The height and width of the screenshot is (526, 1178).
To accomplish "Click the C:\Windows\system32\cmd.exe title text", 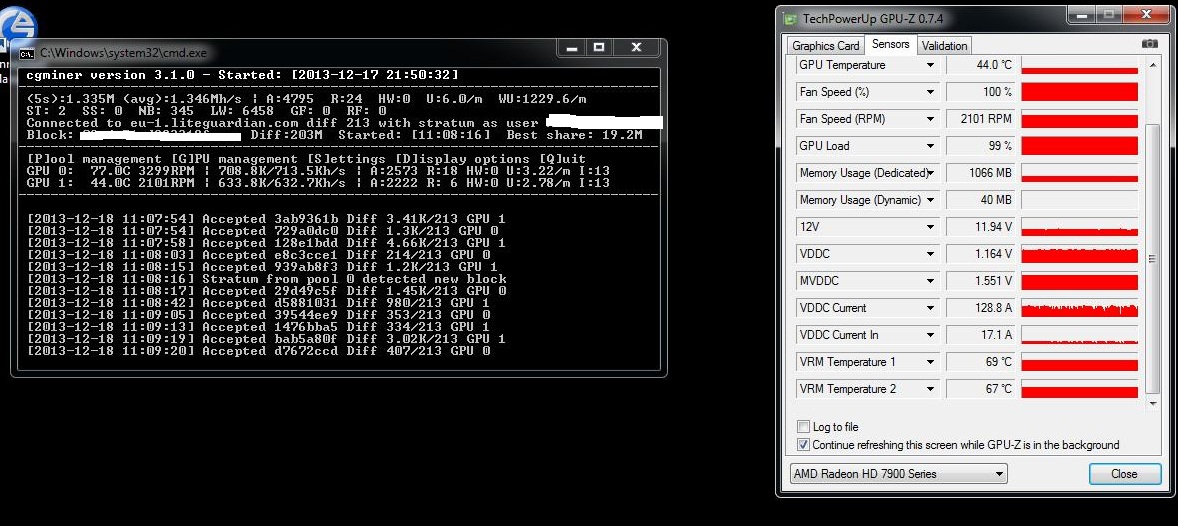I will tap(123, 53).
